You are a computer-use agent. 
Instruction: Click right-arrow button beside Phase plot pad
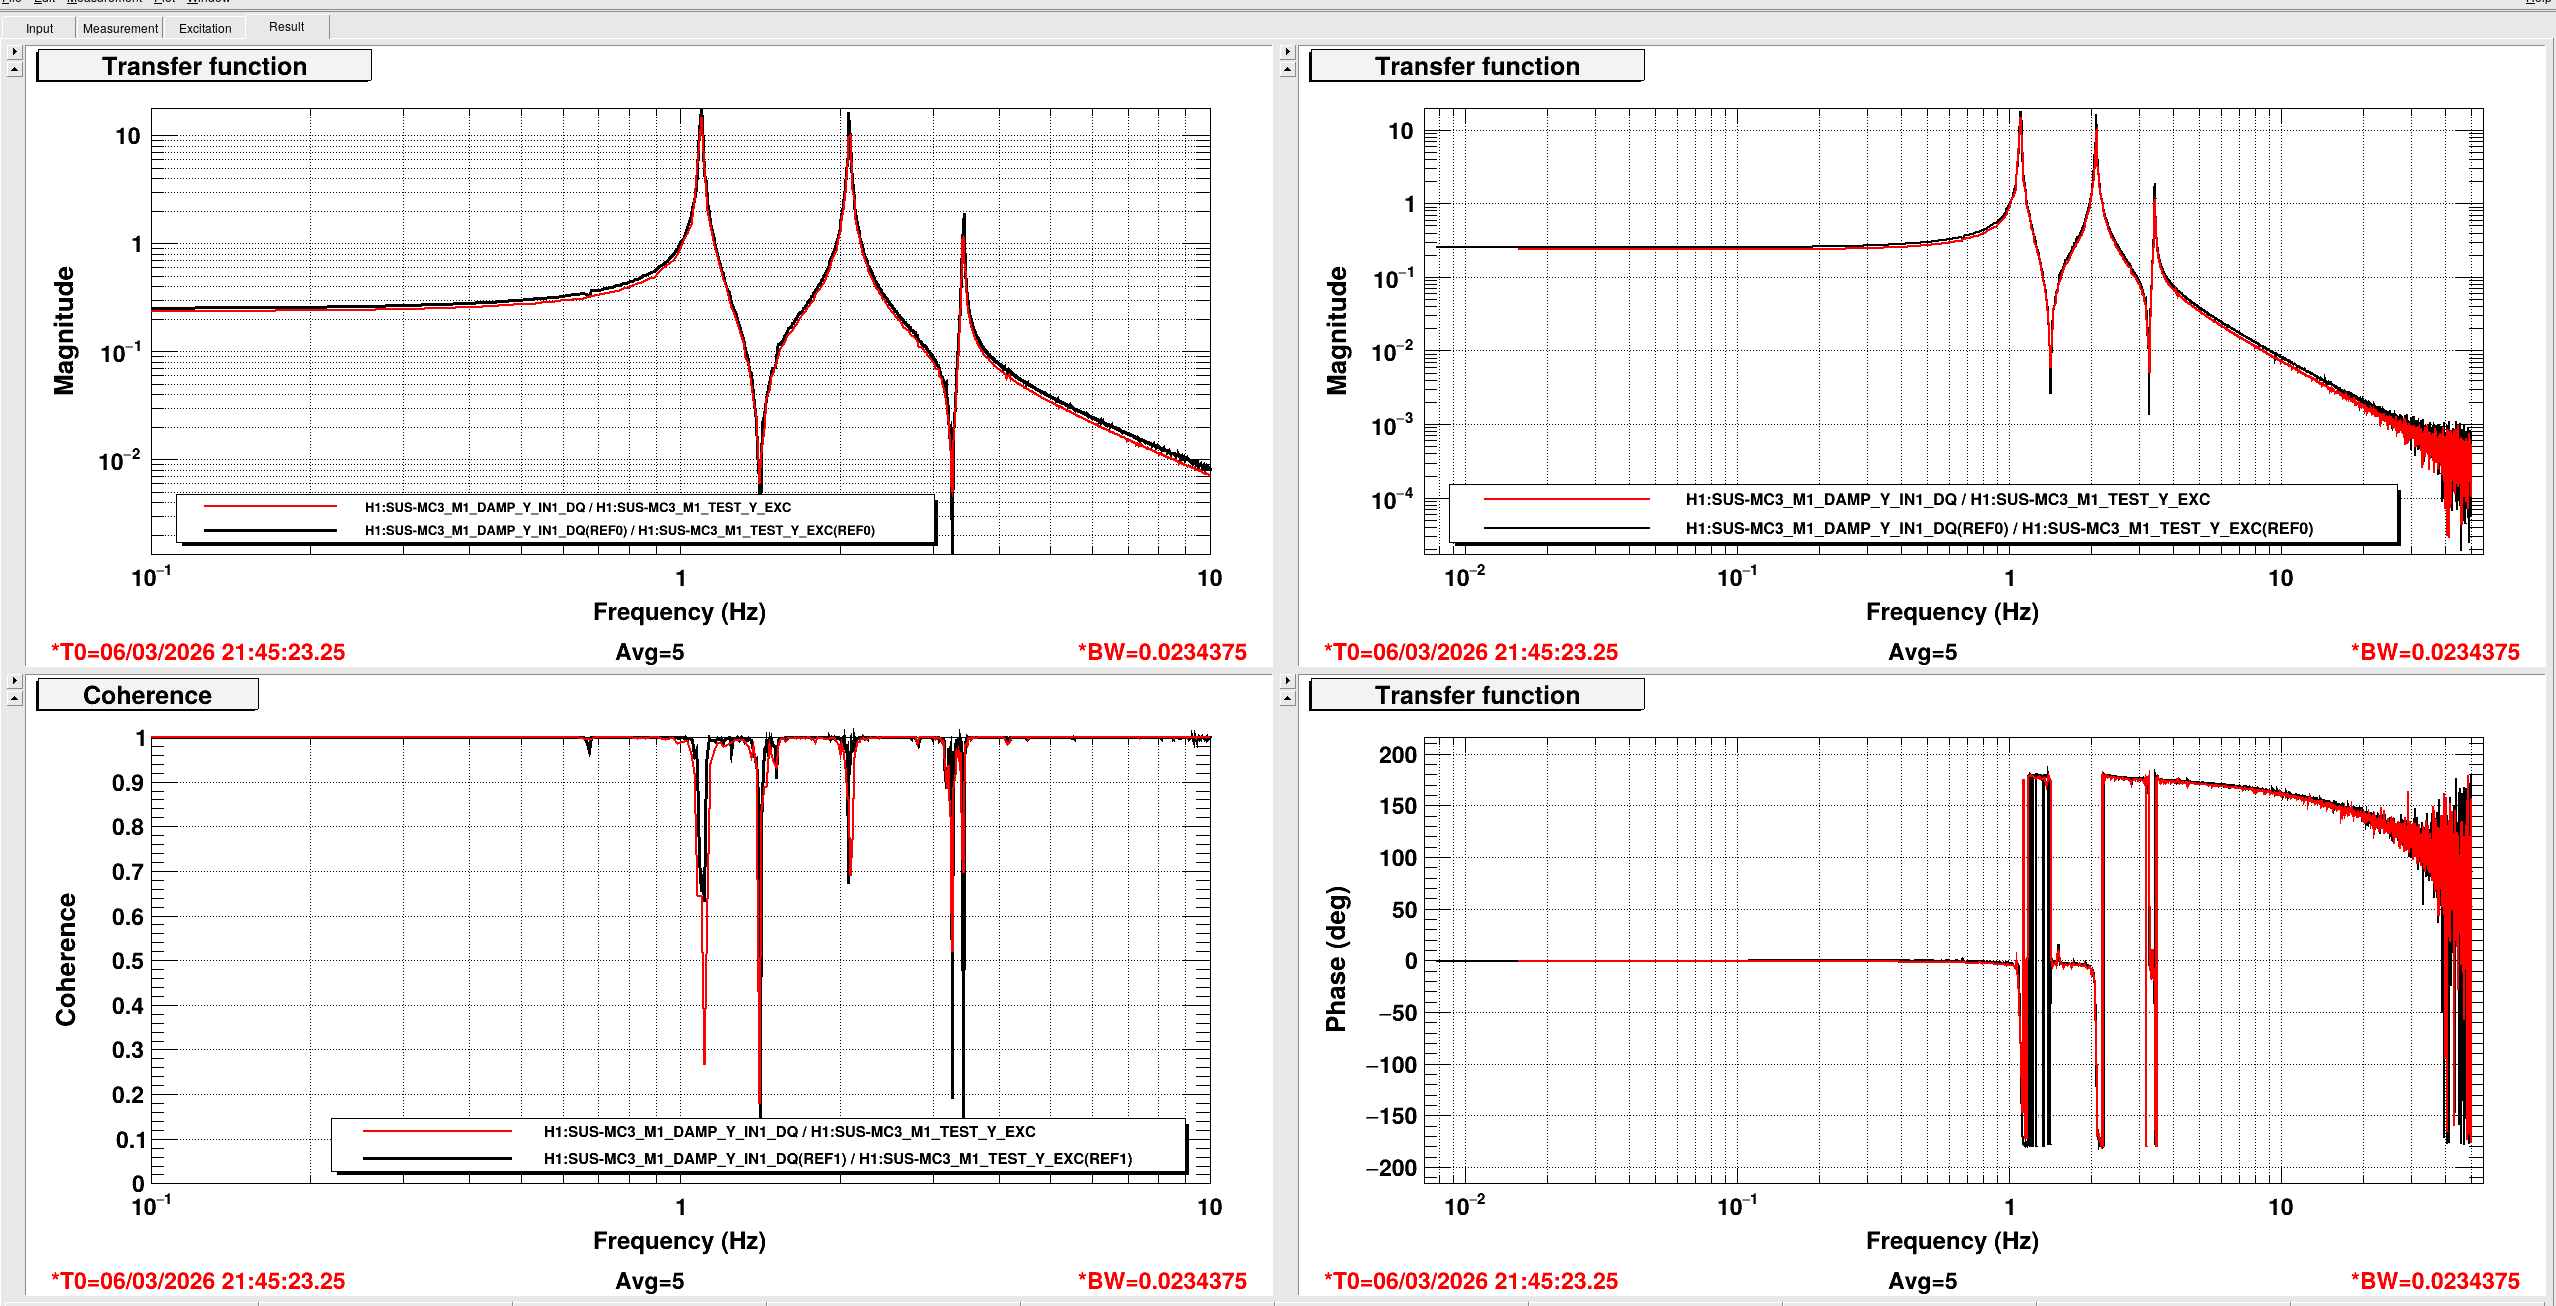1287,681
